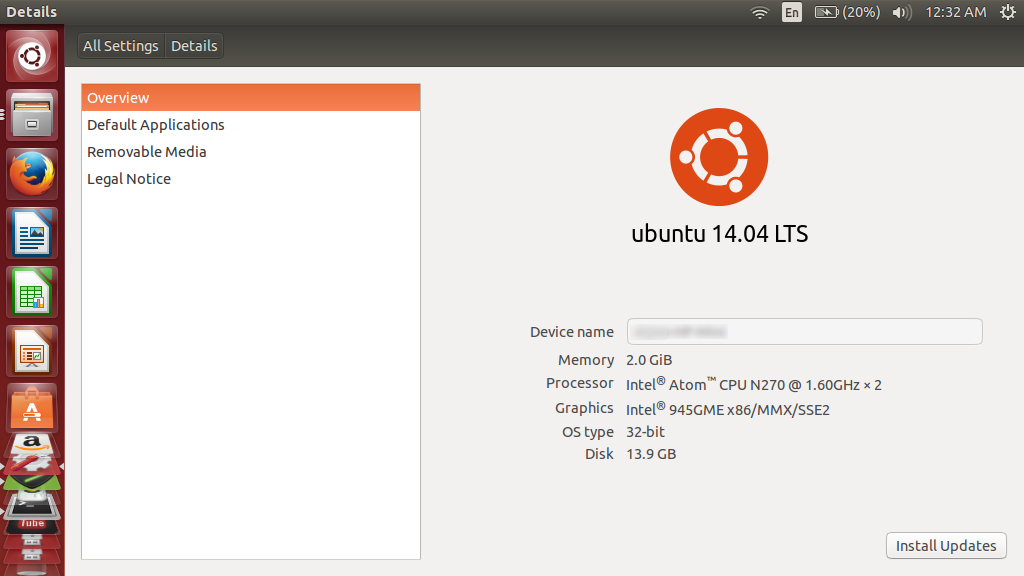Open LibreOffice Writer from the launcher
The height and width of the screenshot is (576, 1024).
pyautogui.click(x=31, y=233)
